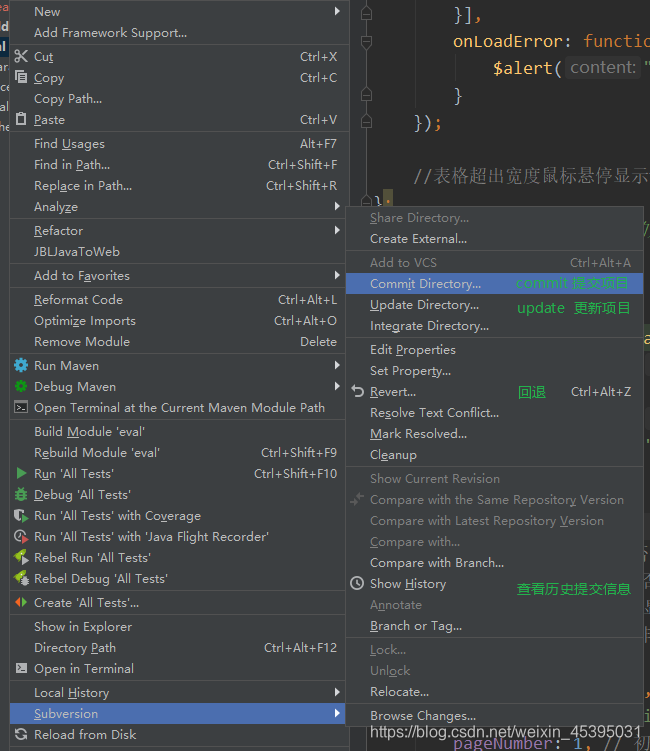Choose Mark Resolved... entry

(494, 433)
